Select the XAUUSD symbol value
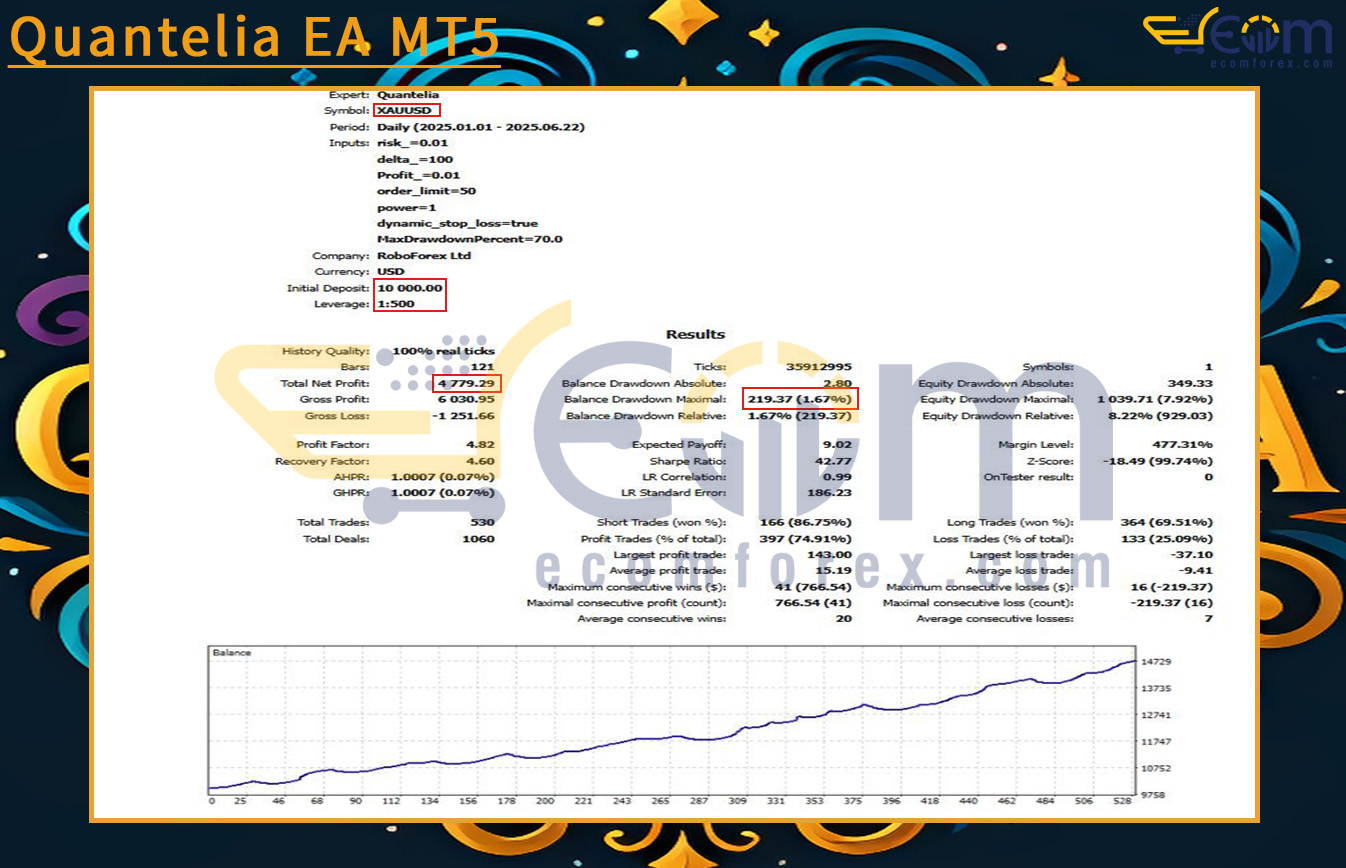 point(406,111)
